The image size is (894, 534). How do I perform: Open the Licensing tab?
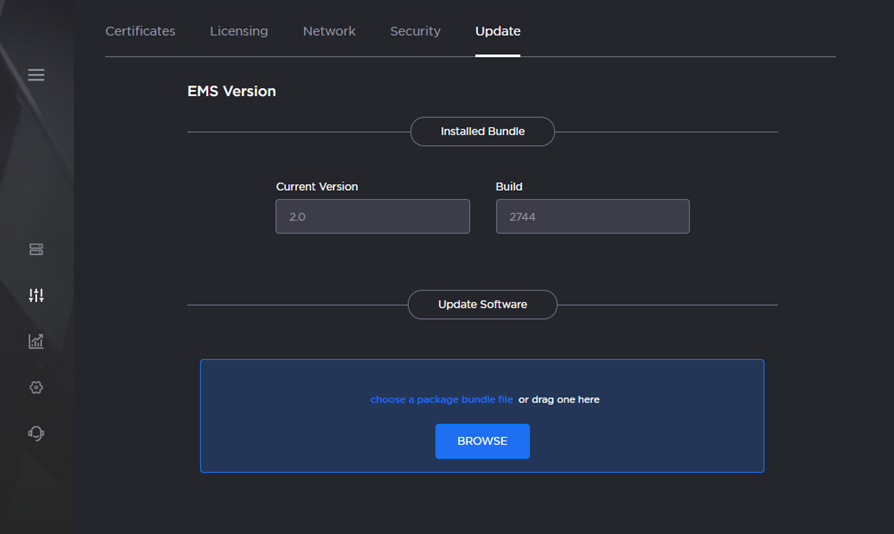[239, 31]
